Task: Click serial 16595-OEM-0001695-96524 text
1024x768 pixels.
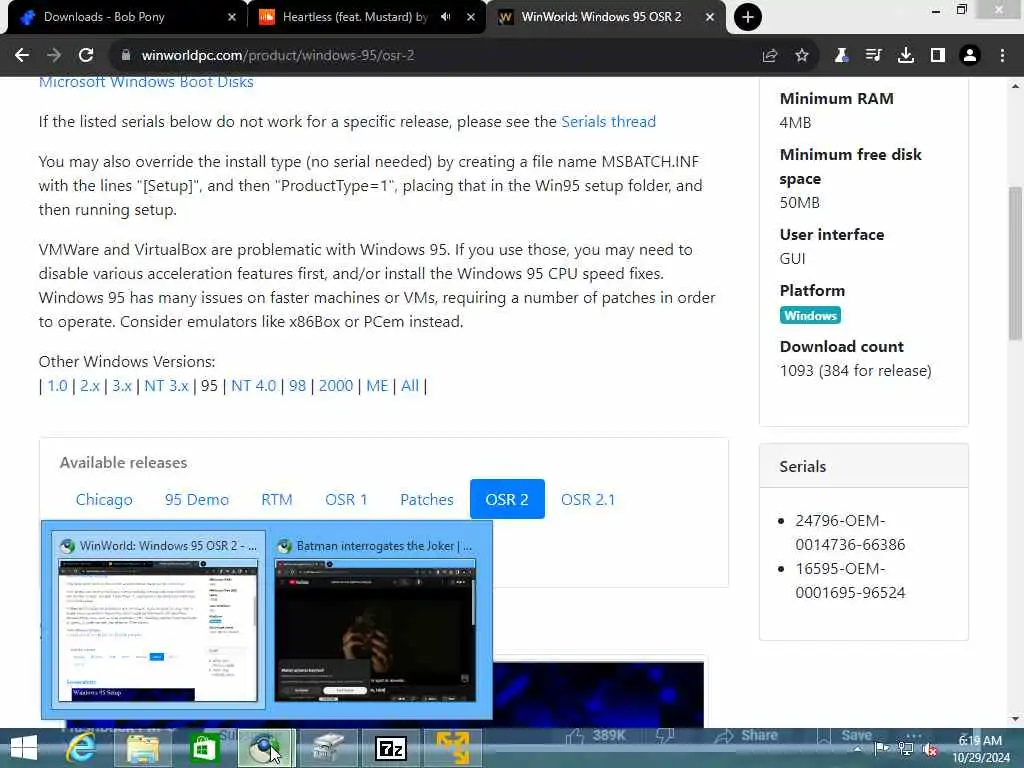Action: [850, 581]
